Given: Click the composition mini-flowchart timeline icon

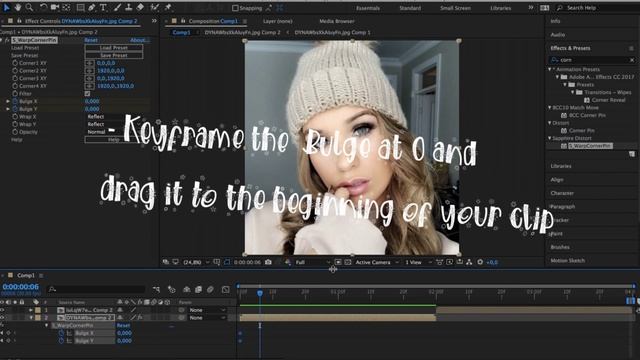Looking at the screenshot, I should (156, 289).
